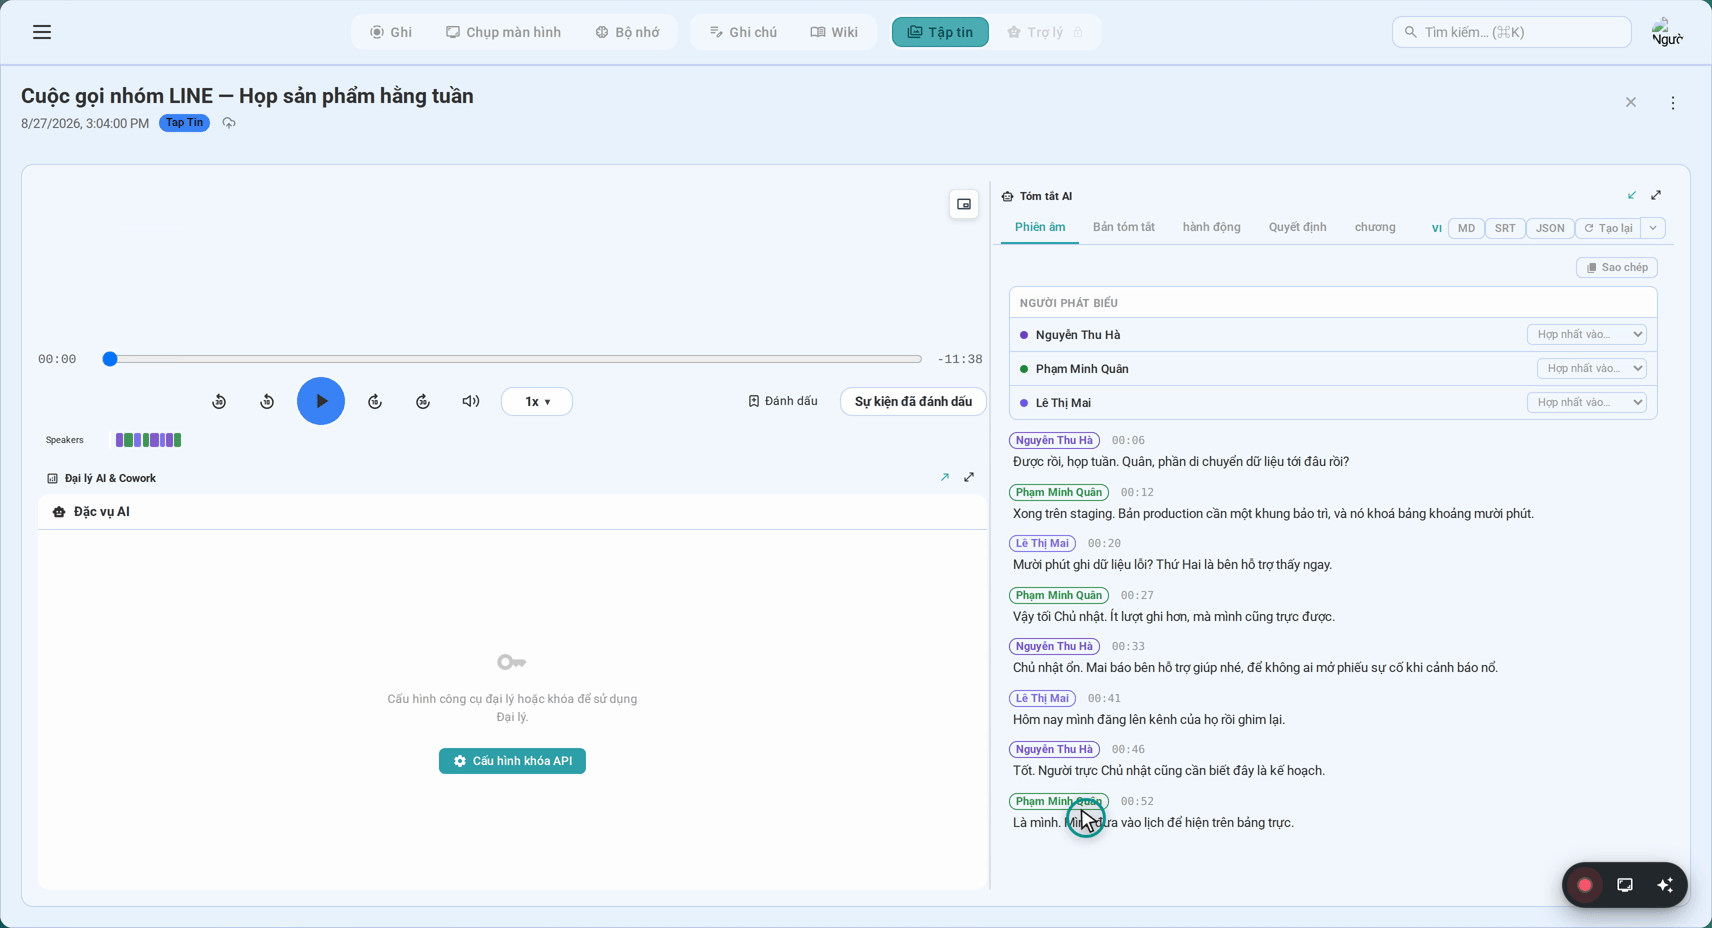This screenshot has height=928, width=1712.
Task: Click Nguyễn Thu Hà purple speaker dot
Action: [x=1024, y=335]
